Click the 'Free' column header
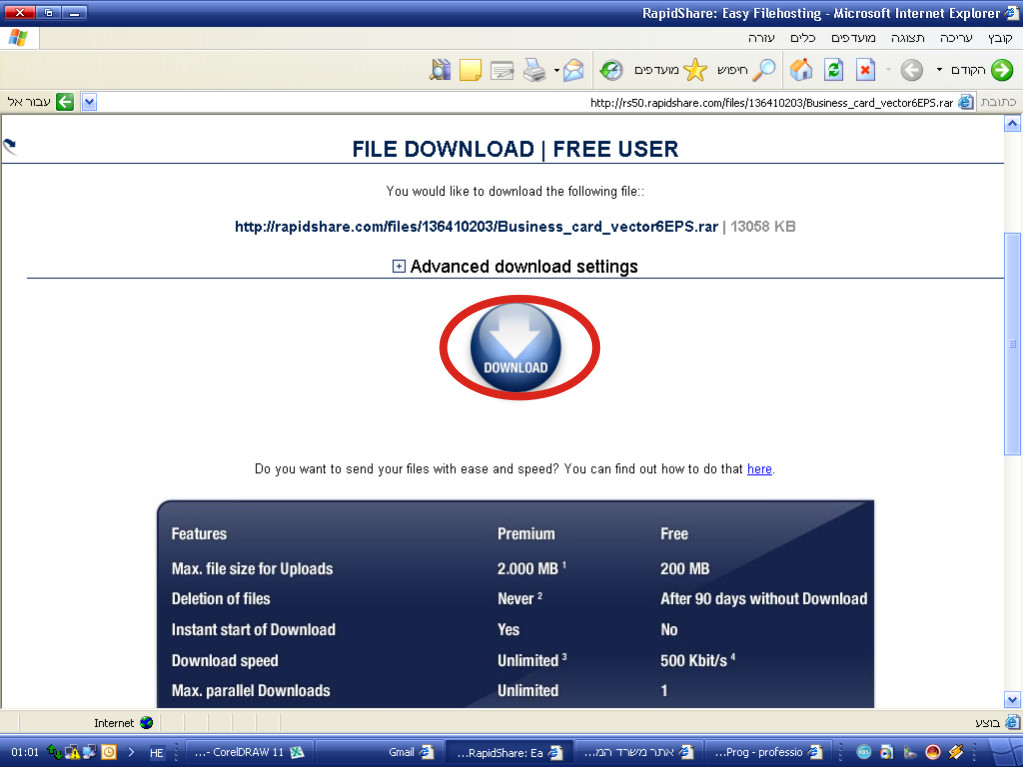Image resolution: width=1023 pixels, height=767 pixels. tap(674, 534)
